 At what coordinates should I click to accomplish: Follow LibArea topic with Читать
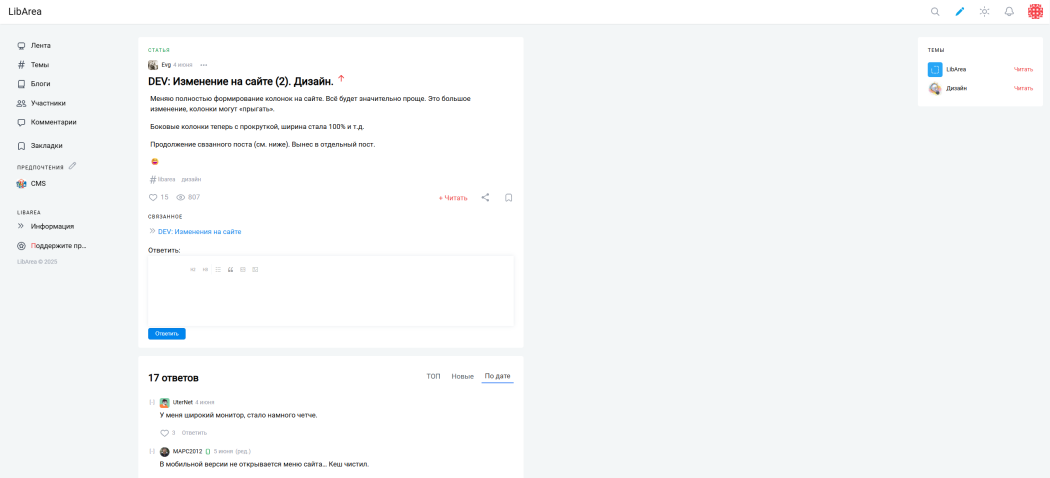pyautogui.click(x=1023, y=69)
